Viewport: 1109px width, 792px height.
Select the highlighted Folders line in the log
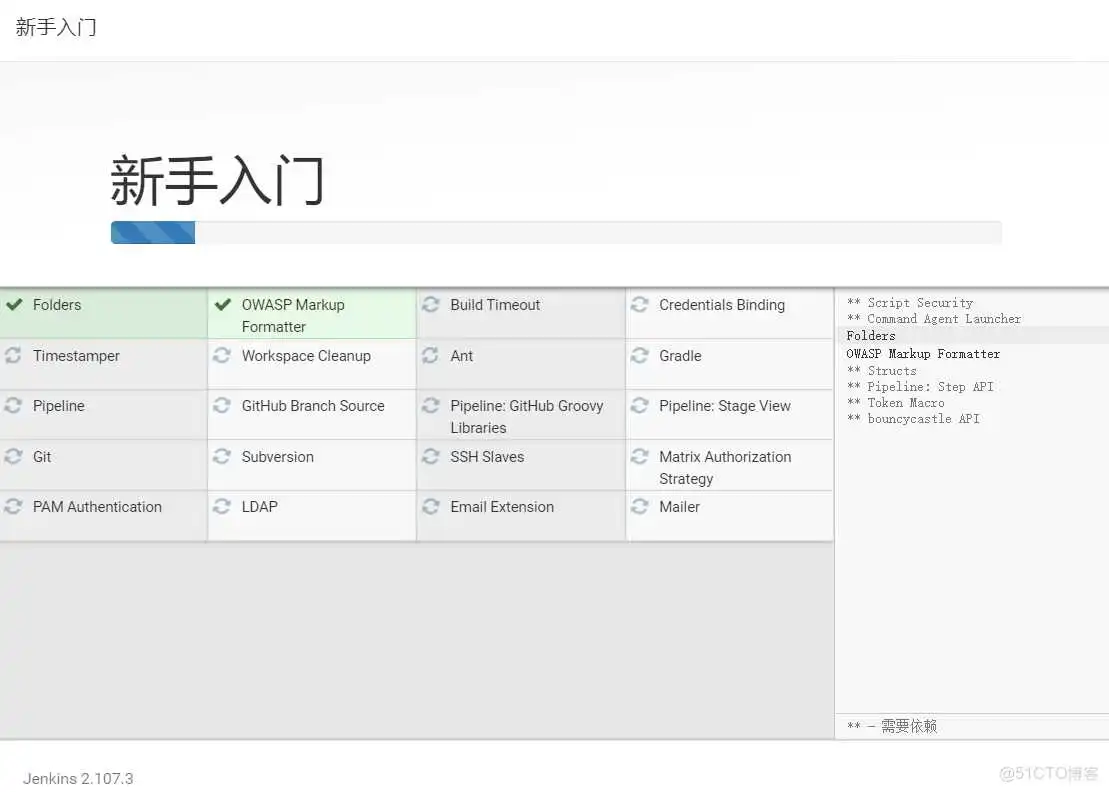pos(870,336)
